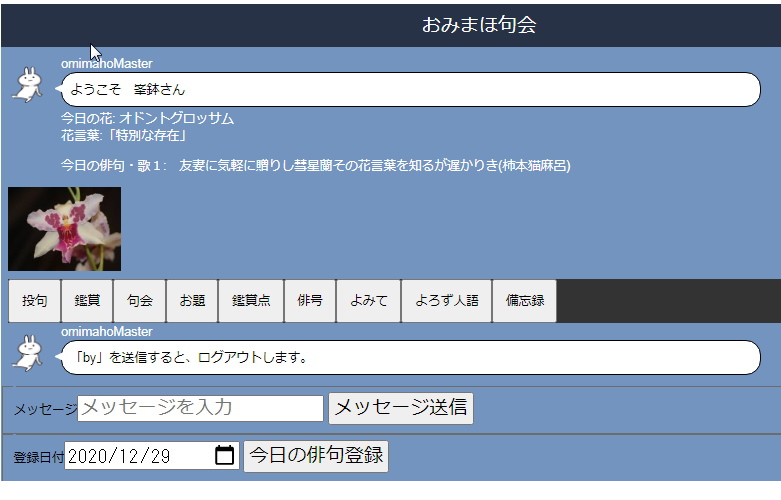
Task: Go to the お題 tab
Action: coord(192,301)
